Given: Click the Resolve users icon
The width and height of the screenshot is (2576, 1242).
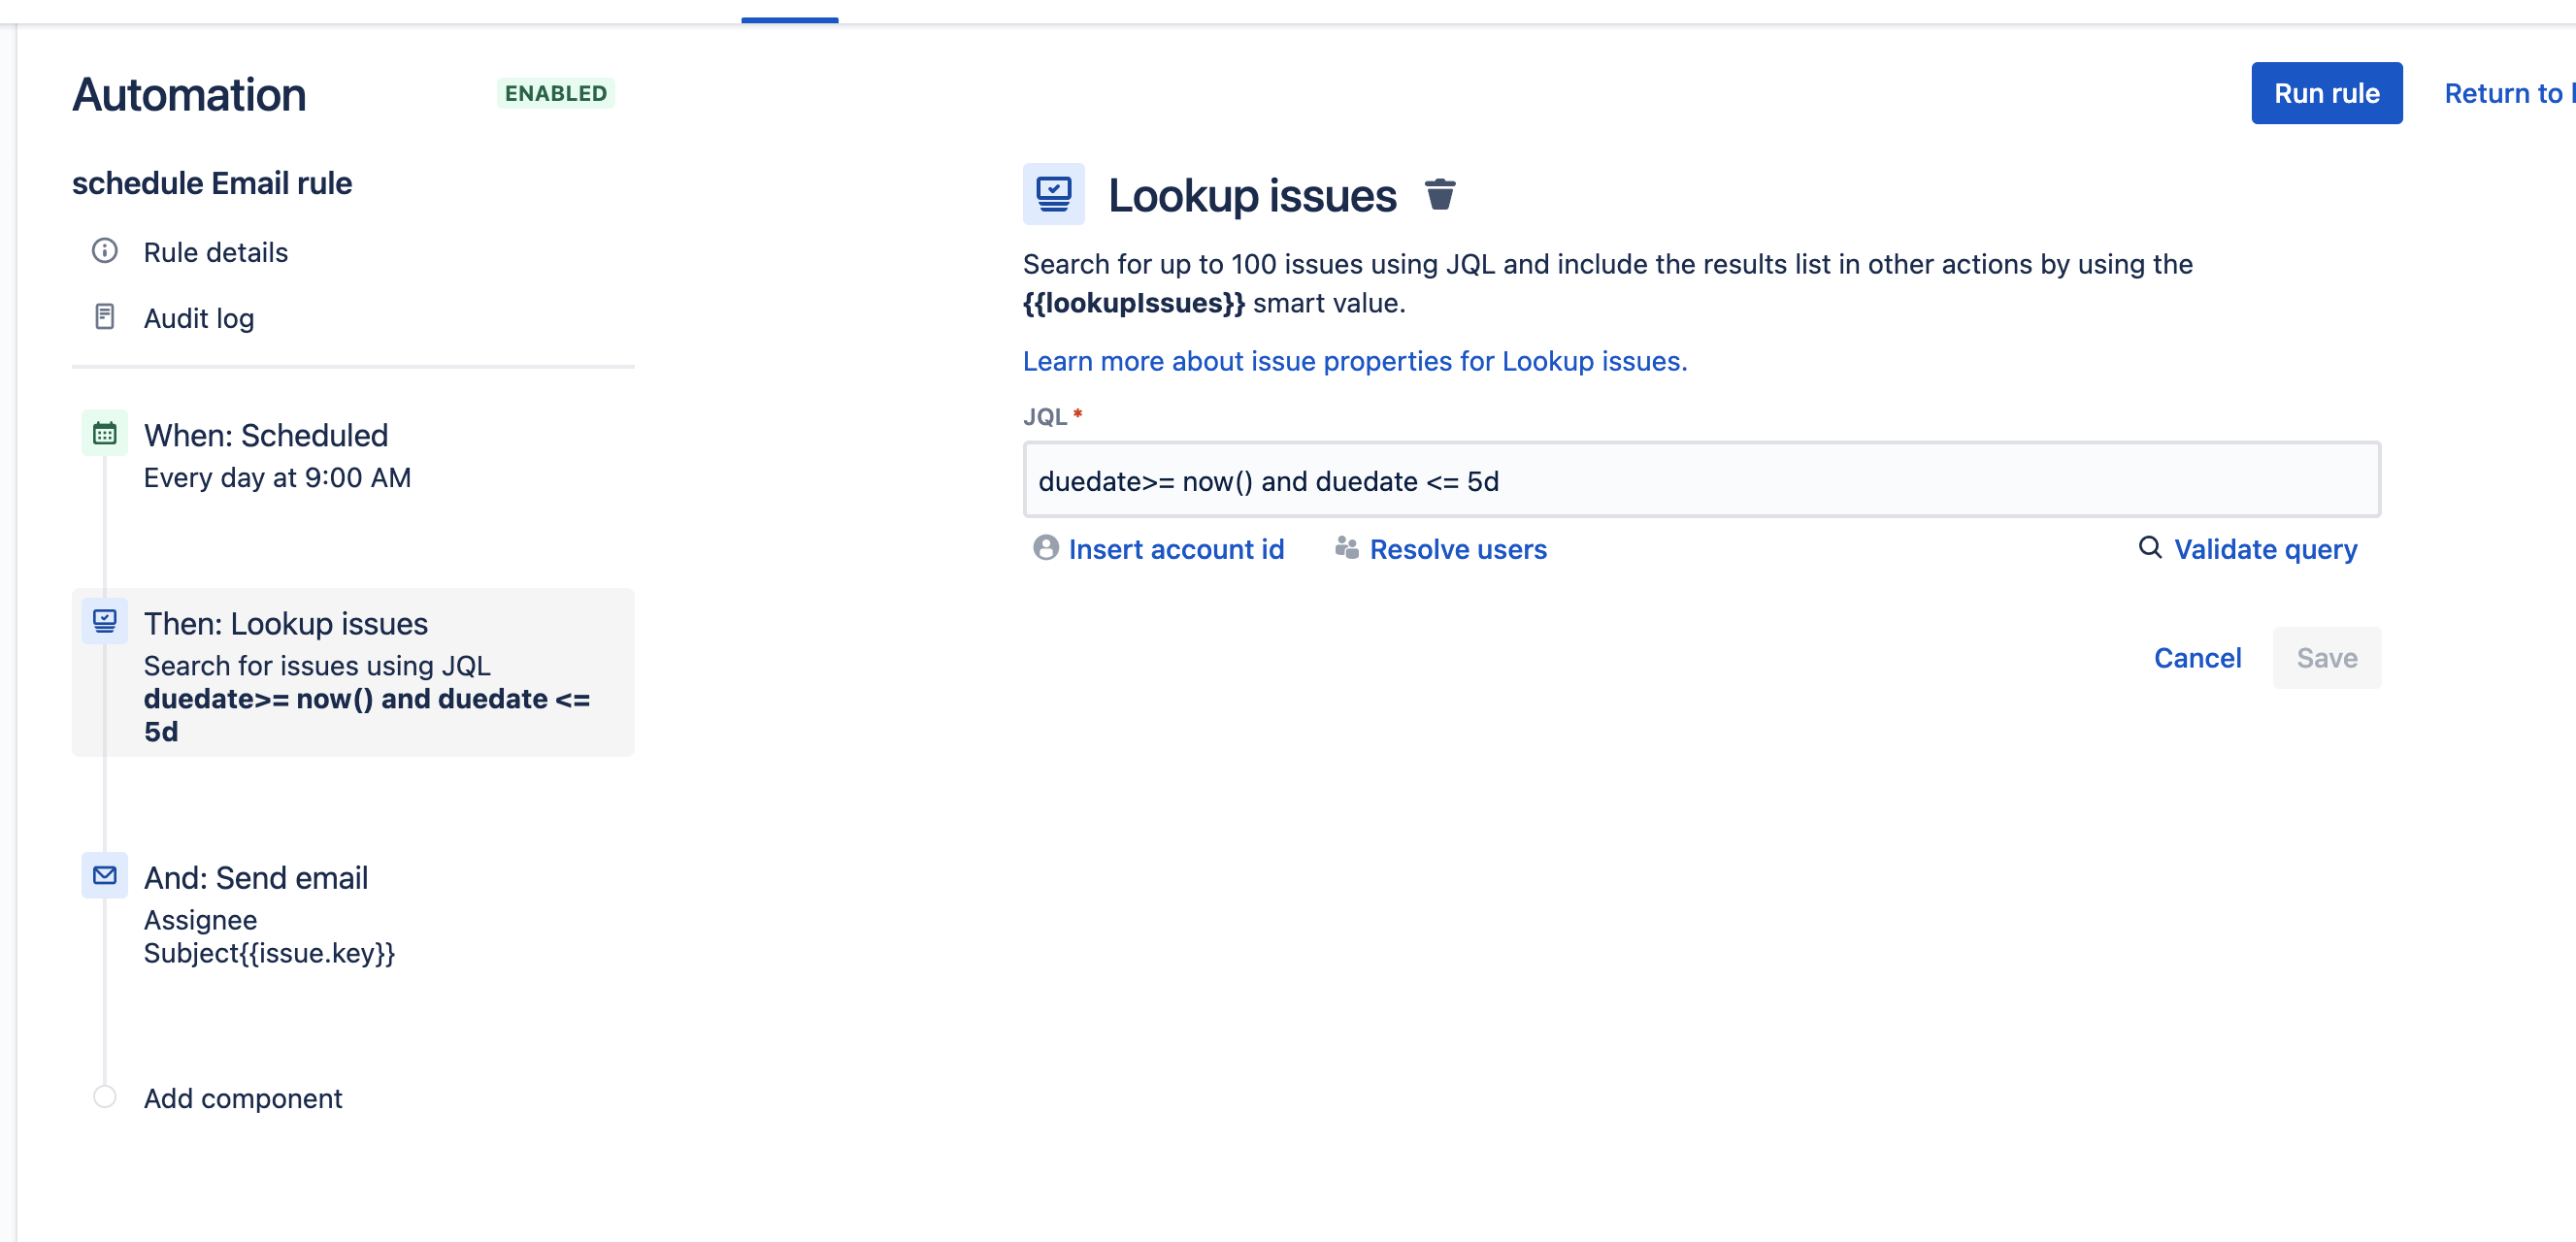Looking at the screenshot, I should click(x=1345, y=547).
